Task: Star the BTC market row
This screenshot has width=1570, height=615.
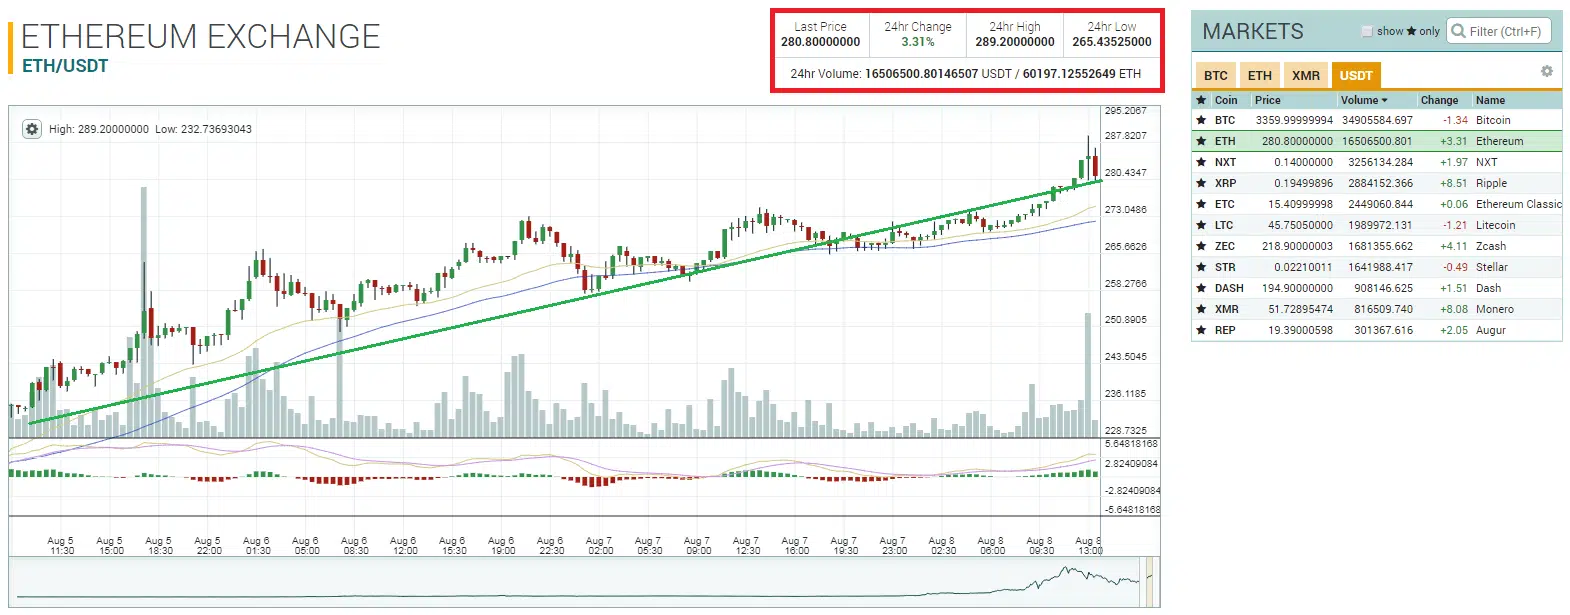Action: tap(1201, 120)
